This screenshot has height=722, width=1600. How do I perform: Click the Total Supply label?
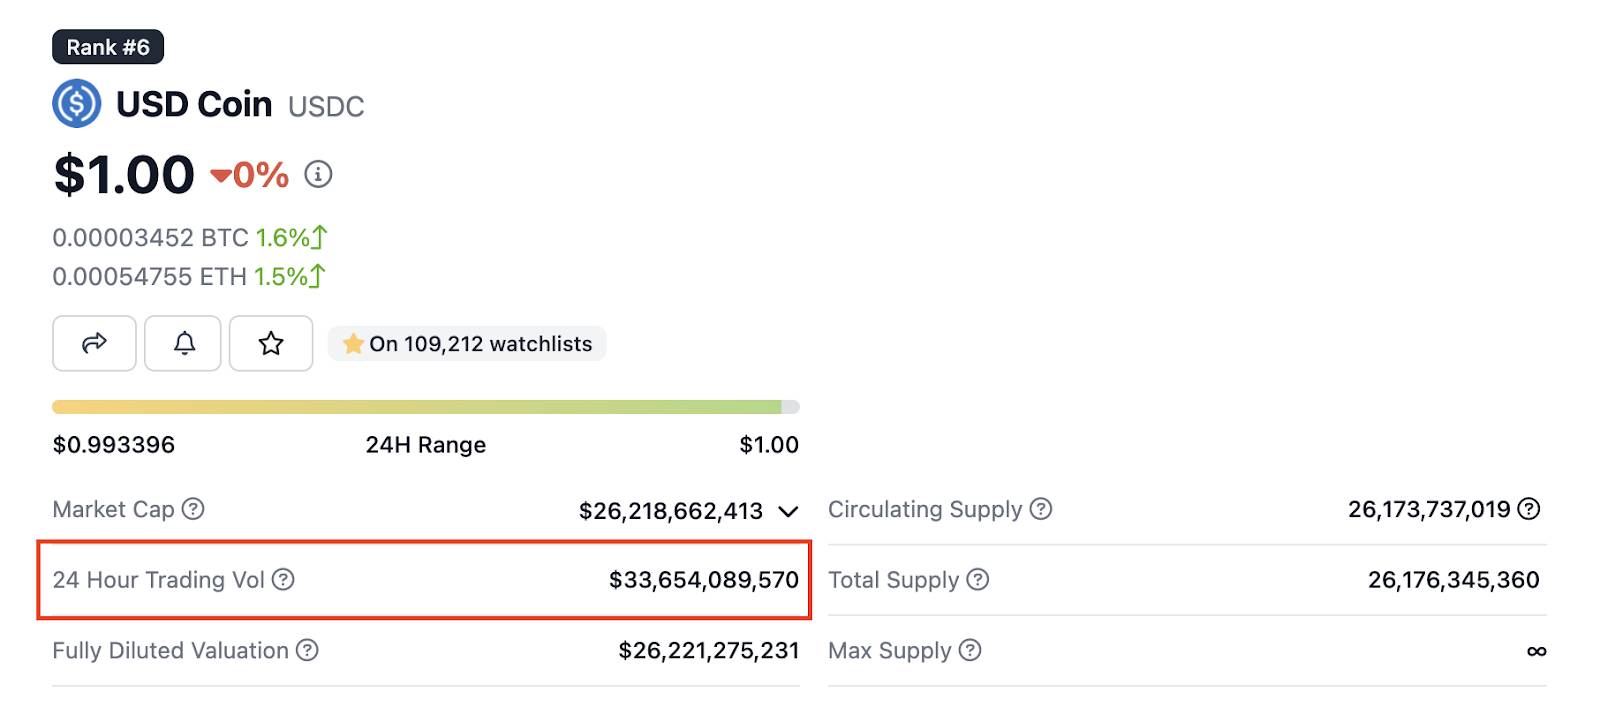pos(893,580)
